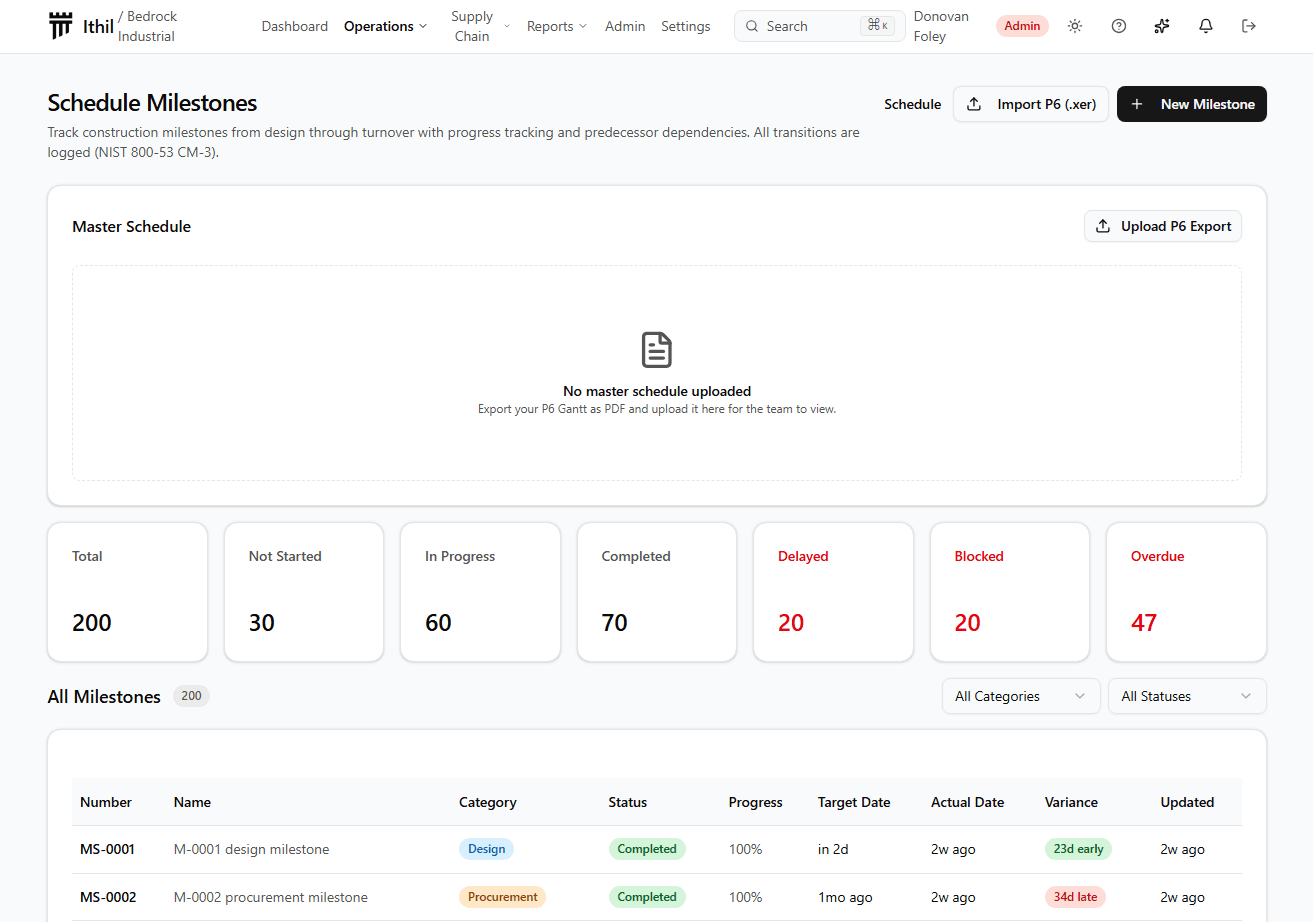
Task: Click the Variance column header
Action: (1071, 802)
